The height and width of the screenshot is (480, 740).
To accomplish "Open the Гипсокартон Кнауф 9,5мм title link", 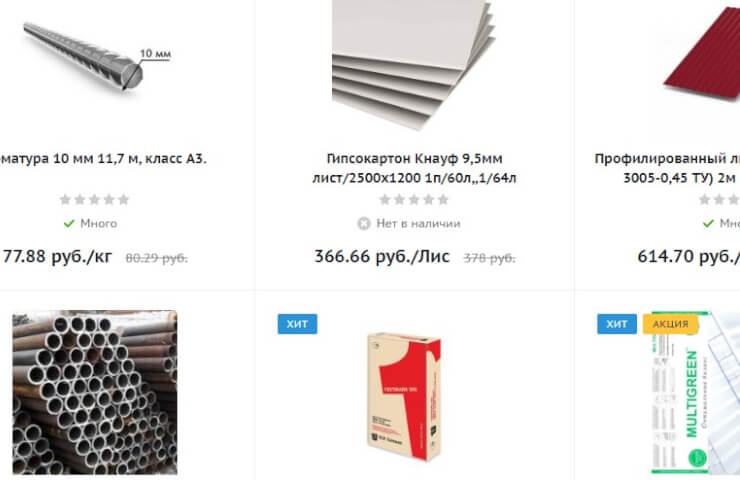I will 414,168.
